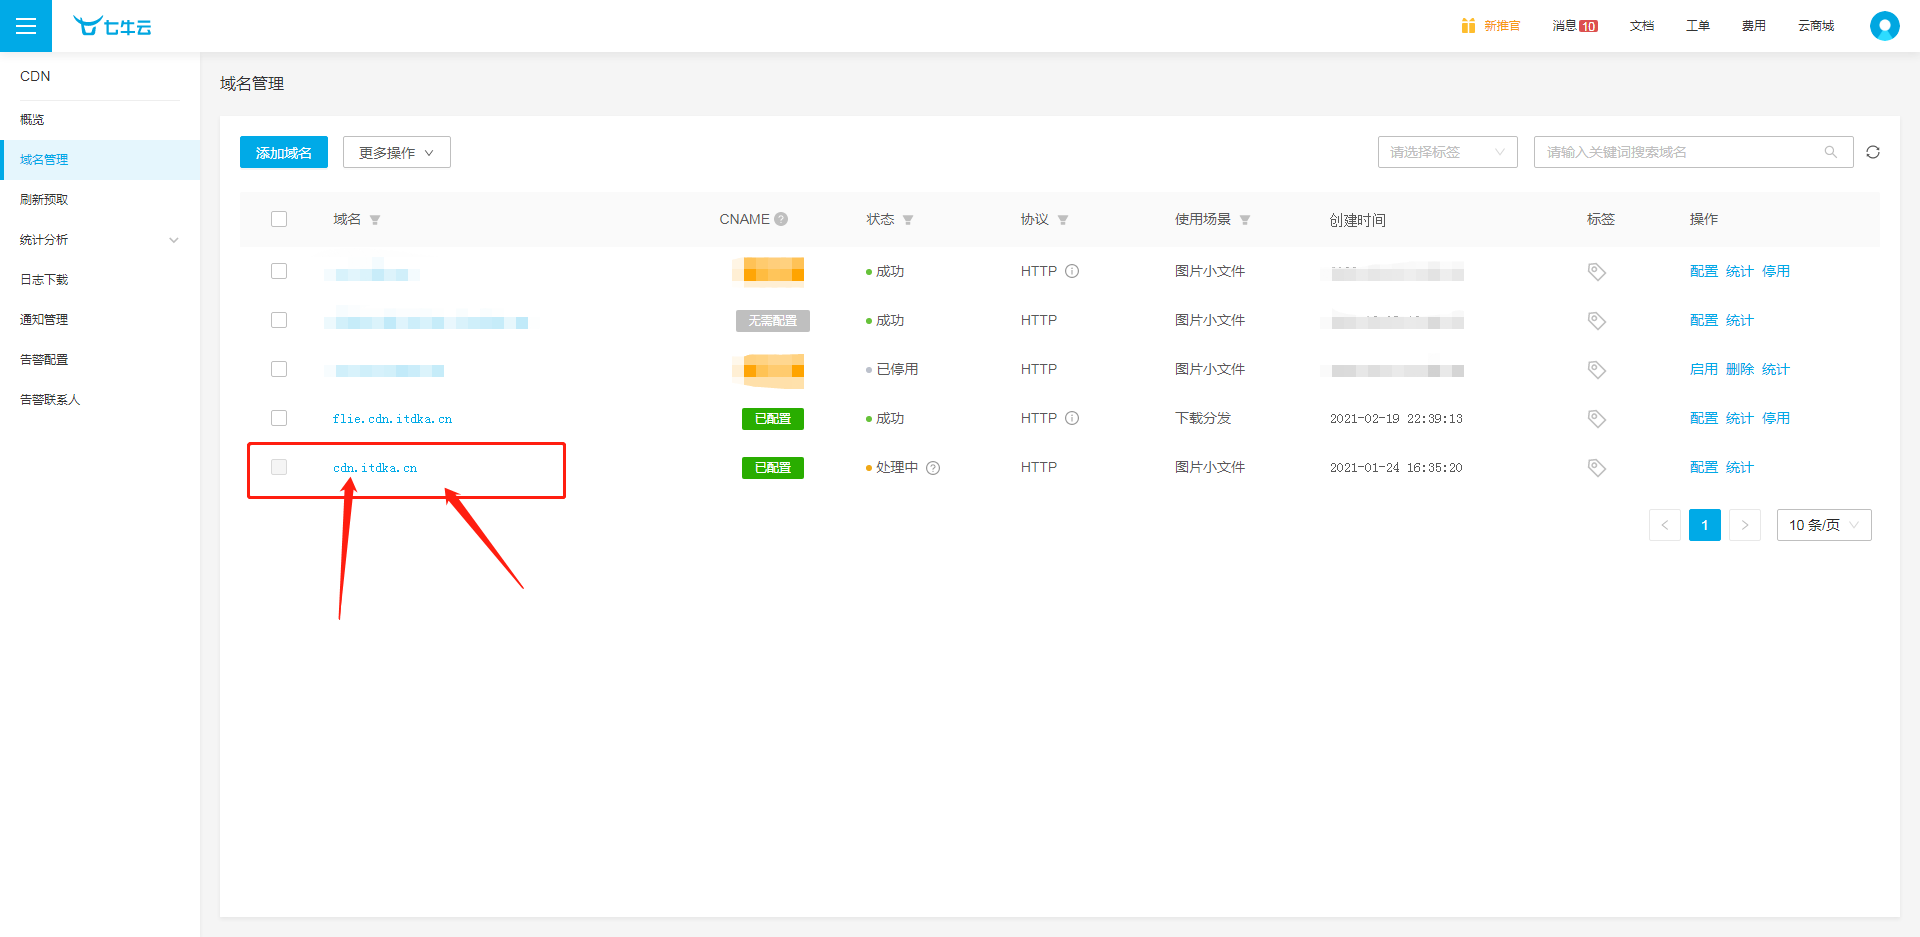Open 文档 in the top bar
Image resolution: width=1920 pixels, height=937 pixels.
(1642, 26)
